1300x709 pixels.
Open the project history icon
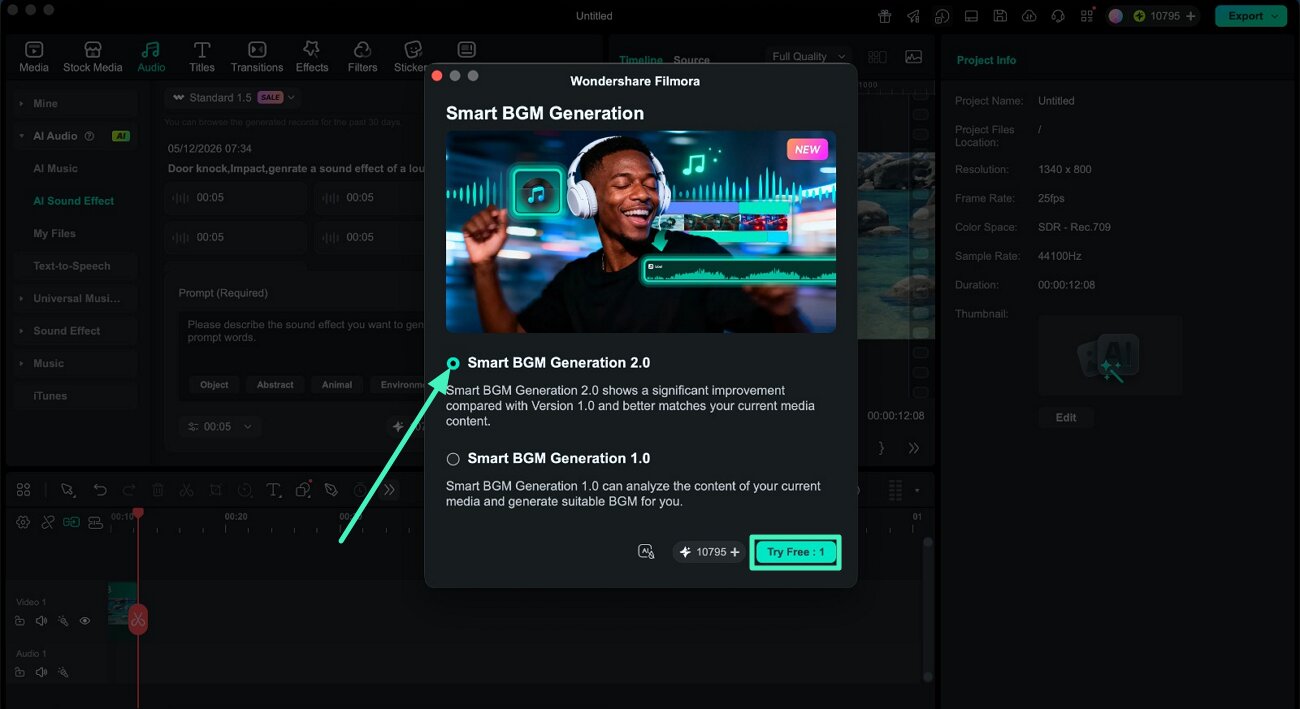pyautogui.click(x=943, y=16)
